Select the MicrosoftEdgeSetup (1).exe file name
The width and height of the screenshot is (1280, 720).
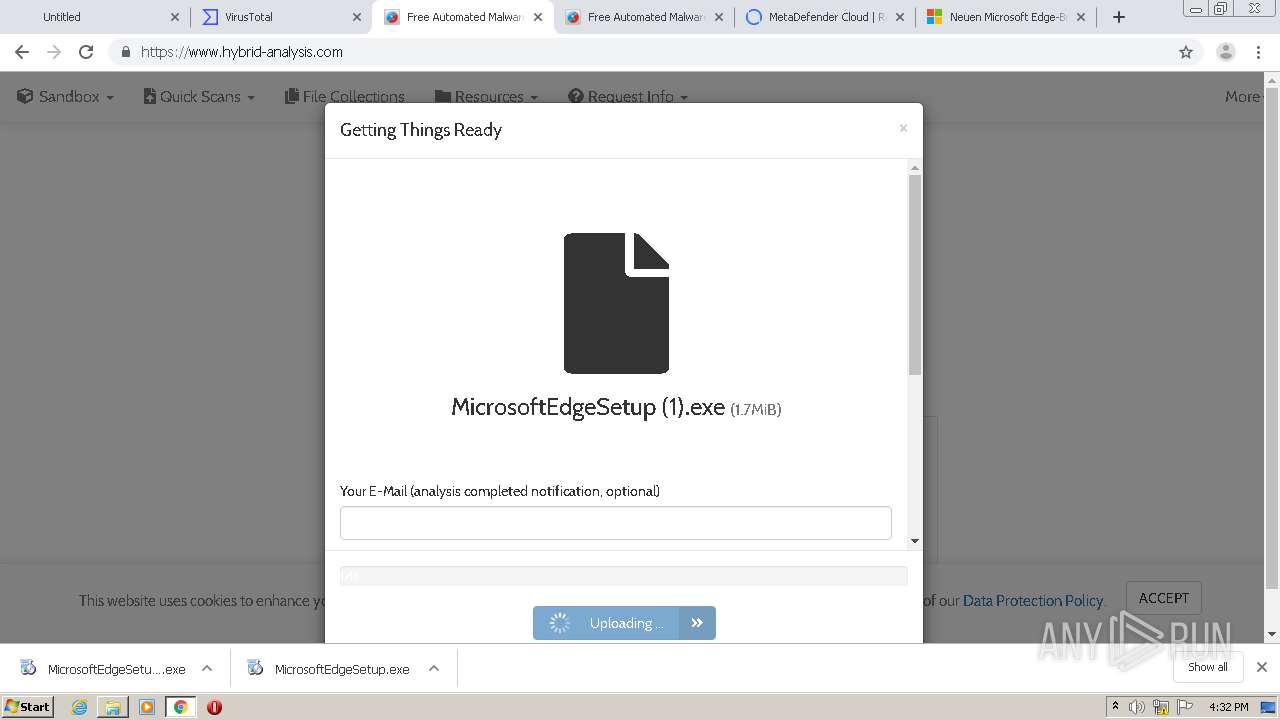pos(588,407)
